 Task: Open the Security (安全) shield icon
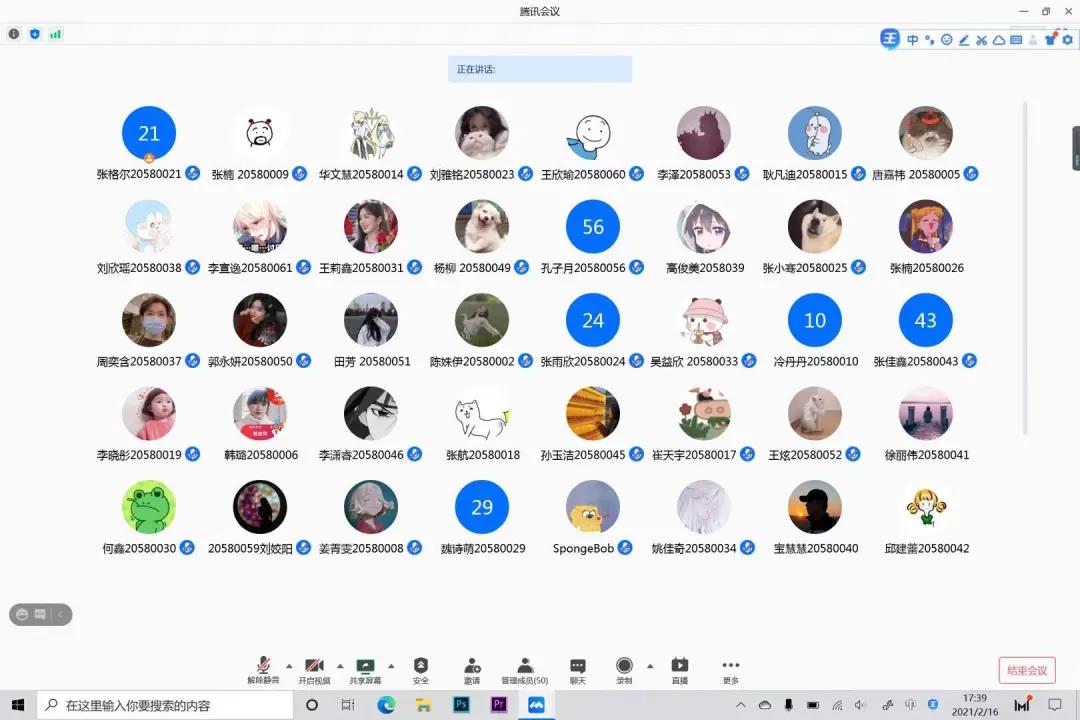pos(421,667)
